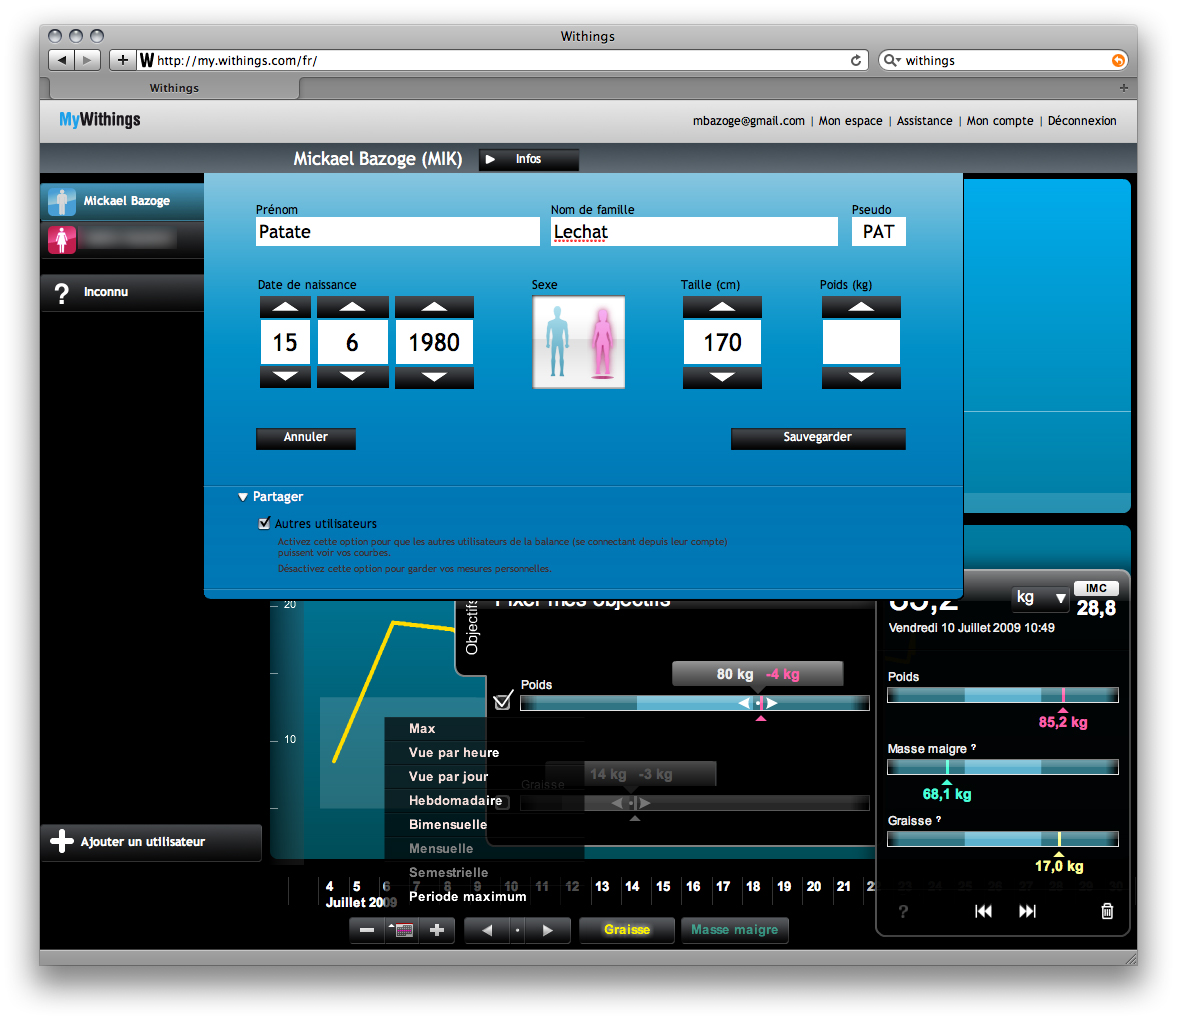This screenshot has height=1020, width=1177.
Task: Open the chart period calendar icon
Action: coord(402,930)
